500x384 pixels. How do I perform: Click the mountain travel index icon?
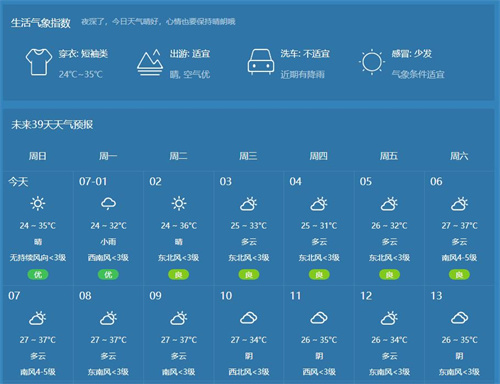click(150, 63)
